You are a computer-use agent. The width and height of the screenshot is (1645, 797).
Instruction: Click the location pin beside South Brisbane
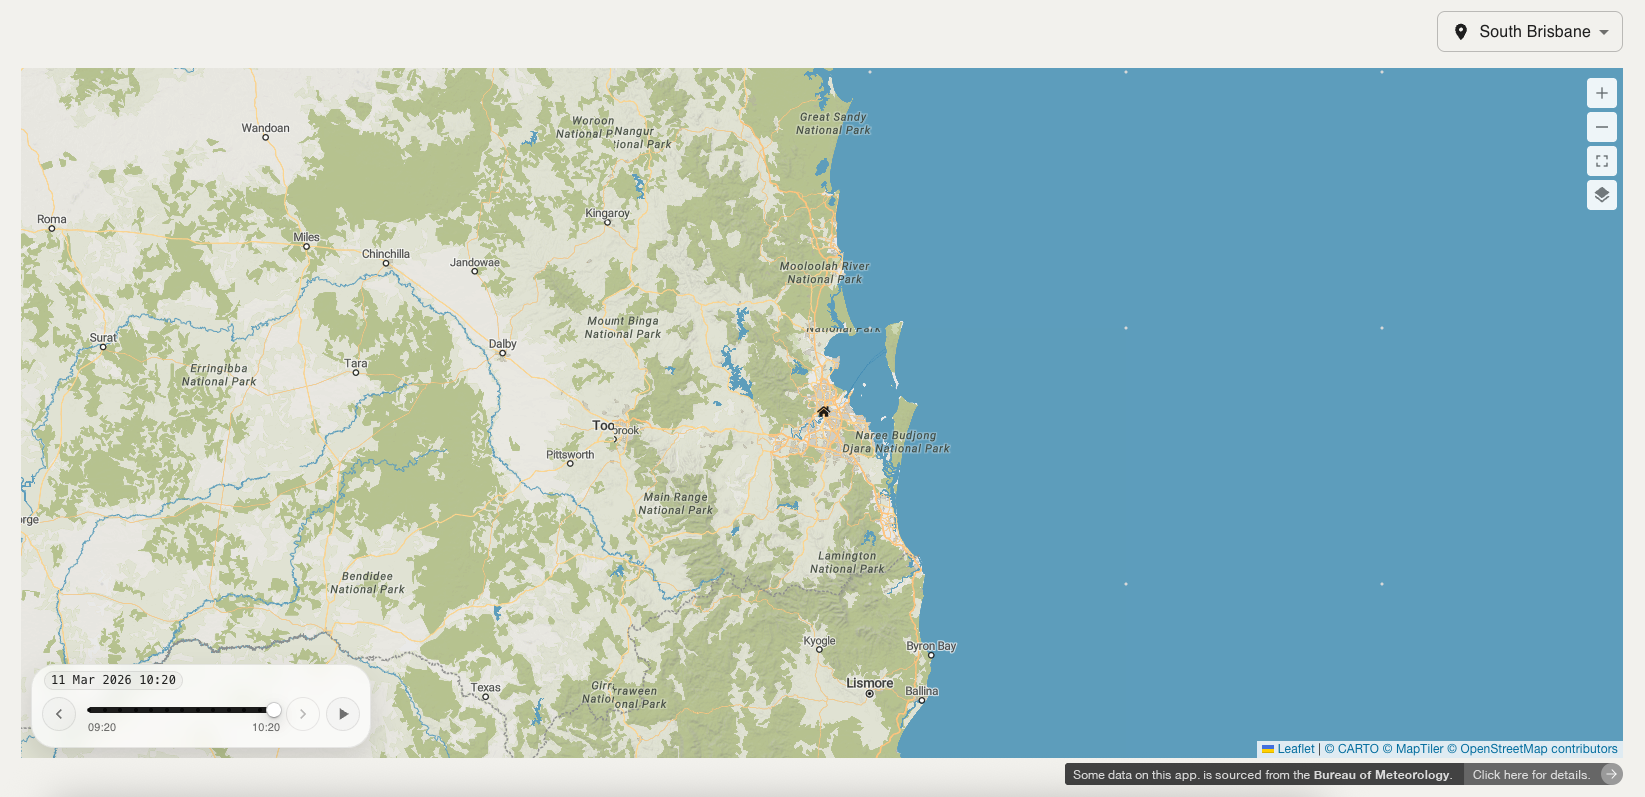pos(1460,32)
